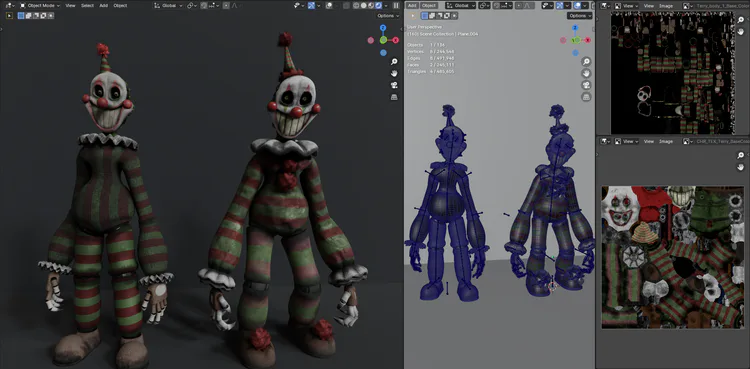Click blue Z axis in middle navigation gizmo
This screenshot has width=750, height=369.
click(x=575, y=28)
